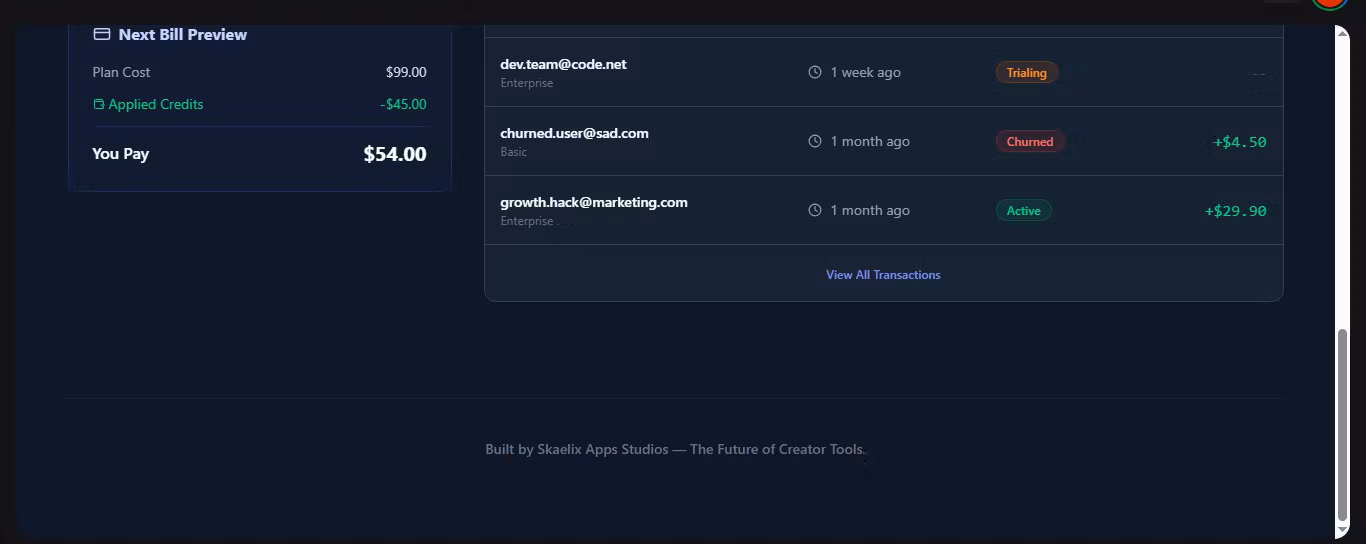Click the Applied Credits label
This screenshot has width=1366, height=544.
[x=156, y=104]
